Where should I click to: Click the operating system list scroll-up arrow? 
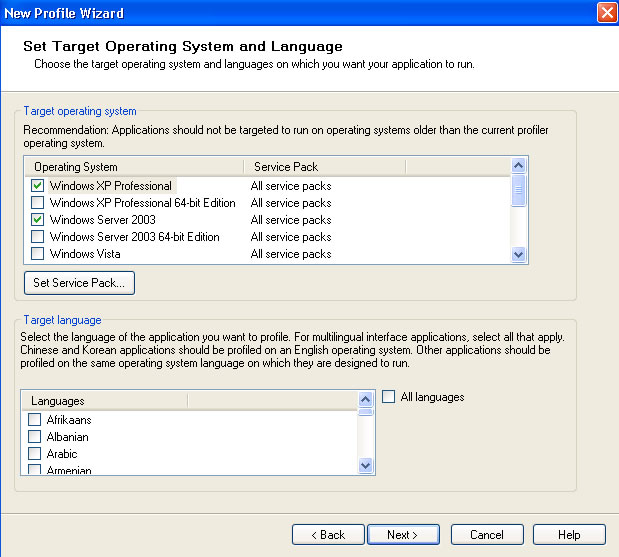518,165
